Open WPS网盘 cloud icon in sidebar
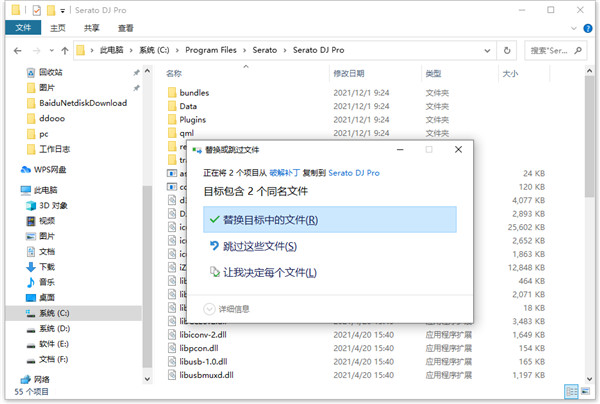The width and height of the screenshot is (600, 404). 25,169
